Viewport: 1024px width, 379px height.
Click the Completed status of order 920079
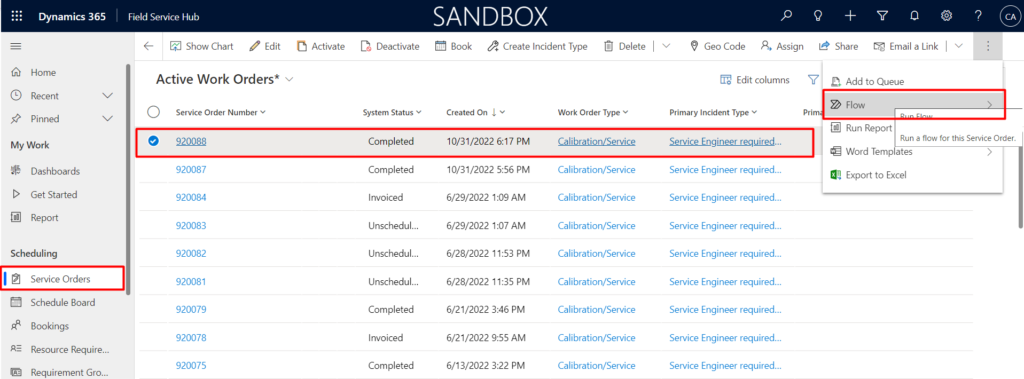tap(391, 310)
